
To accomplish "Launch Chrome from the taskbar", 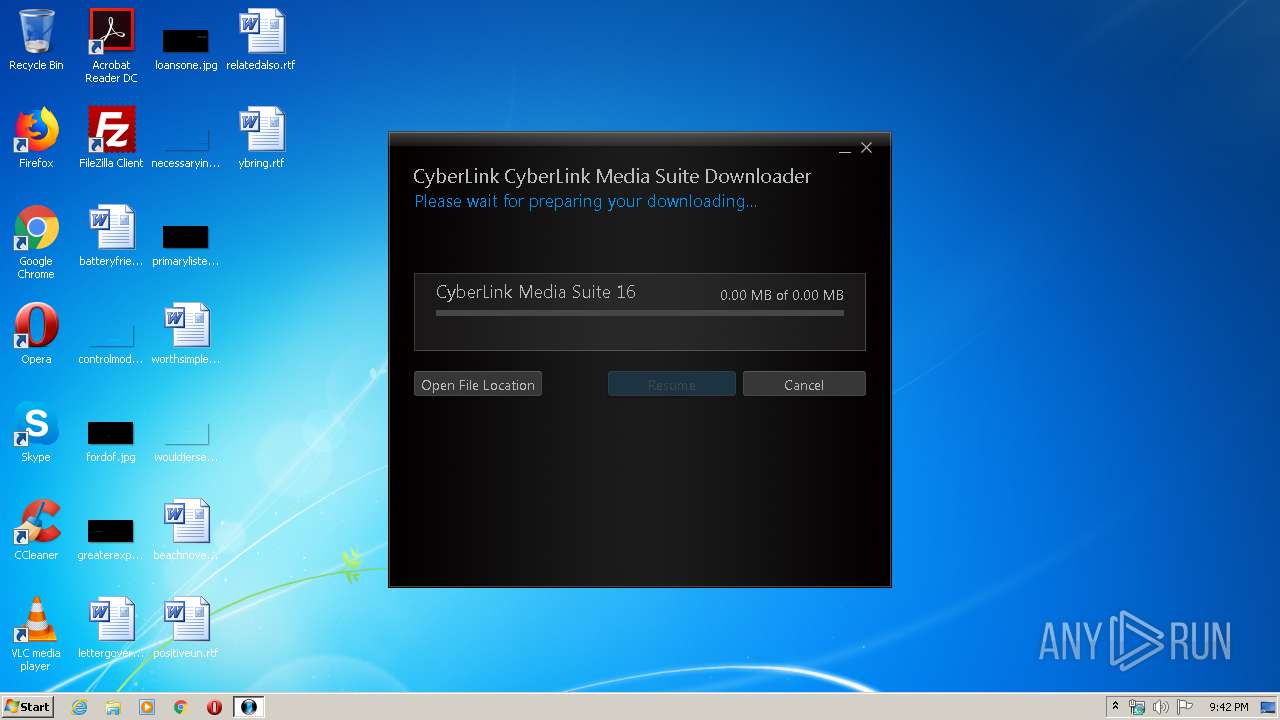I will pyautogui.click(x=181, y=707).
